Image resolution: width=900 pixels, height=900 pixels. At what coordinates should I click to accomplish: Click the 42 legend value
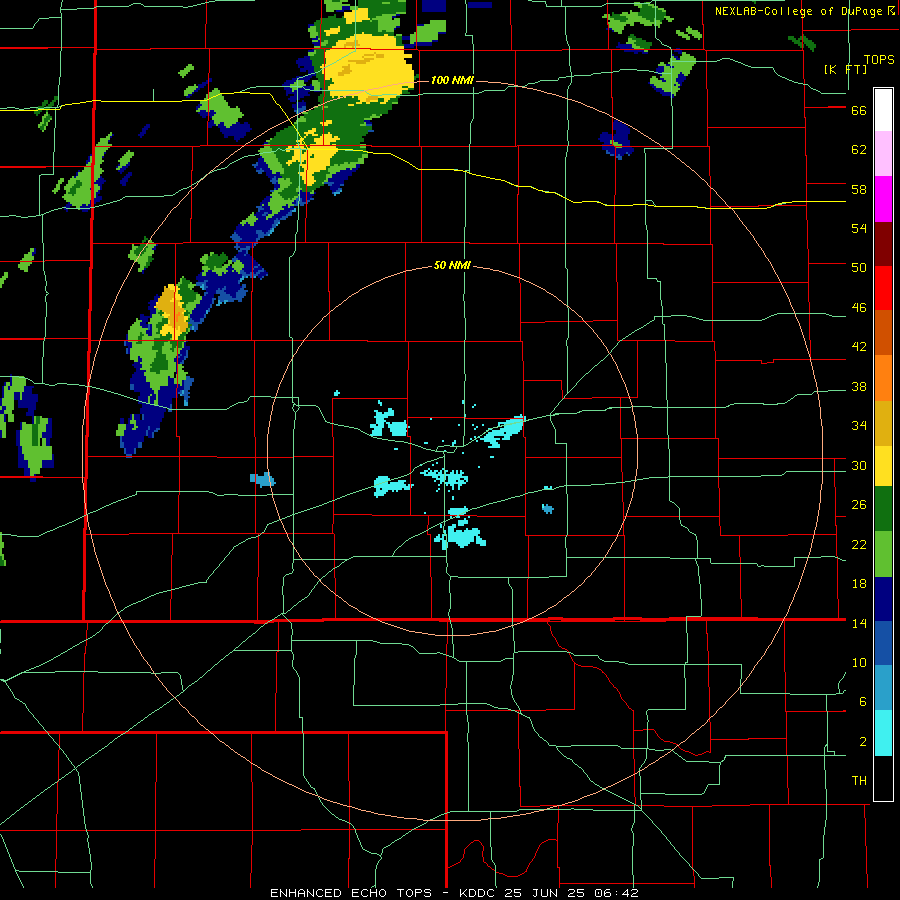click(859, 347)
